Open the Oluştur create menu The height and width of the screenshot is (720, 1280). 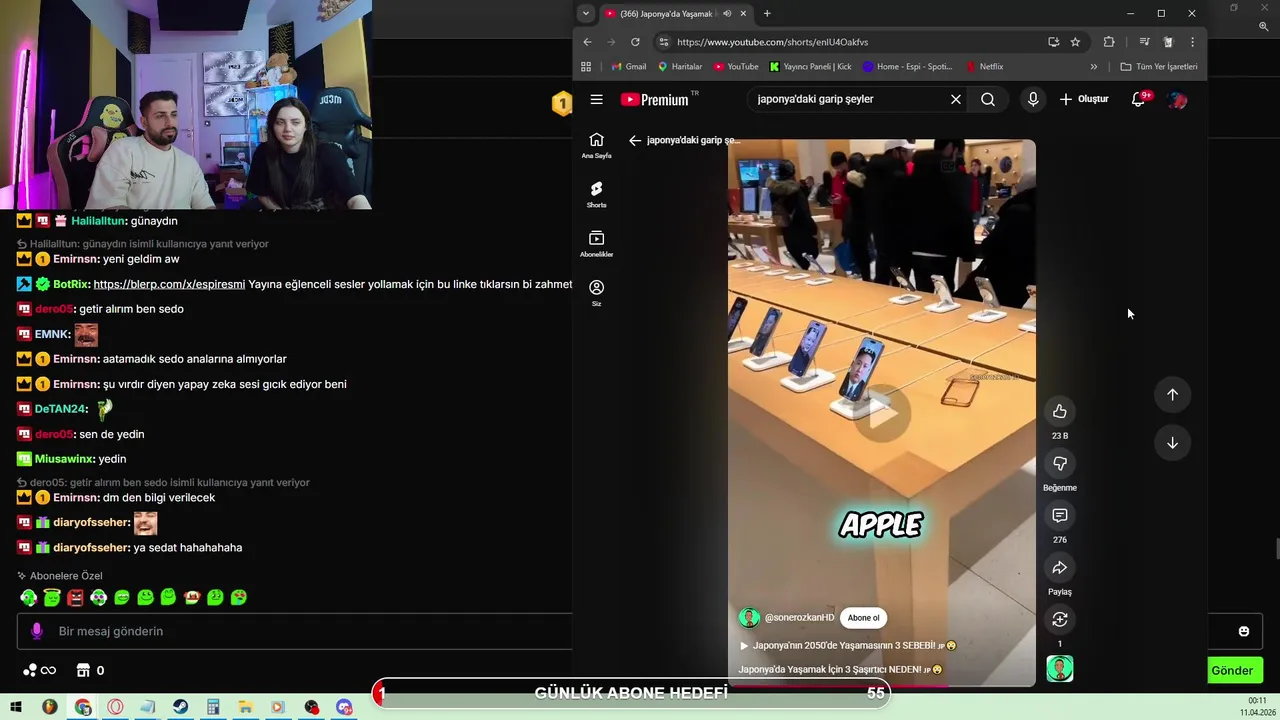(1084, 99)
